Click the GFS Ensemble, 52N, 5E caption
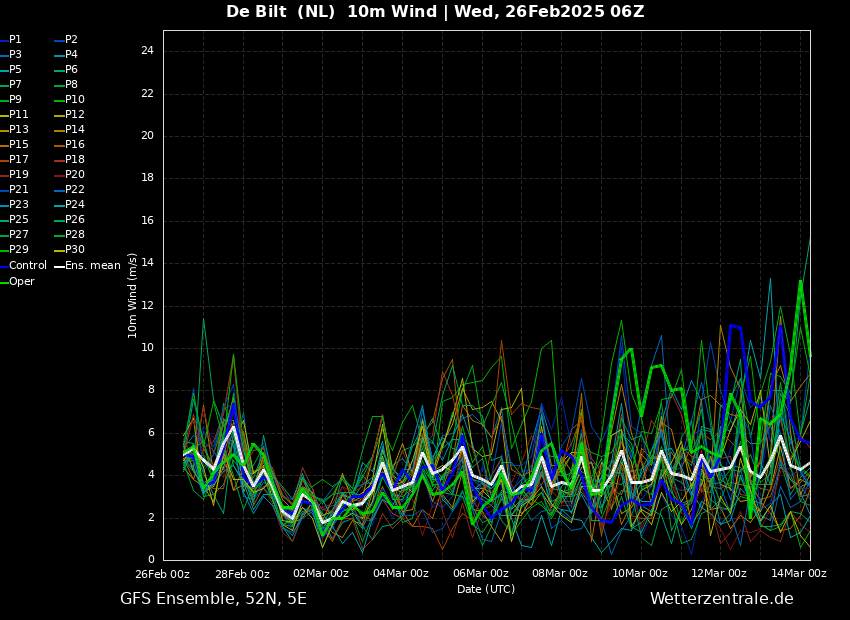 tap(213, 599)
